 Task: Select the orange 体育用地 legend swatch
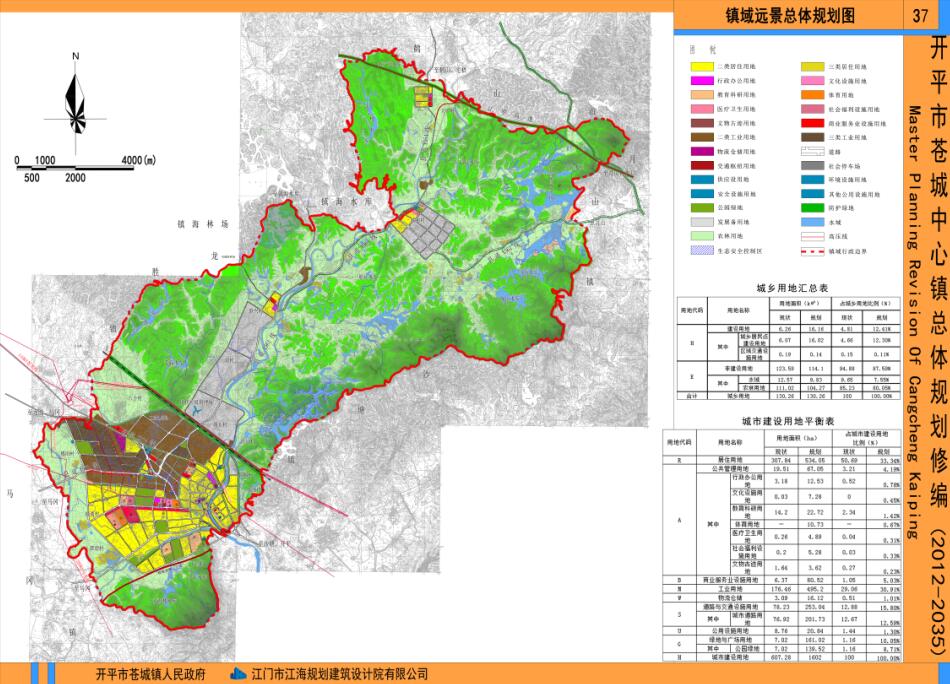[813, 94]
